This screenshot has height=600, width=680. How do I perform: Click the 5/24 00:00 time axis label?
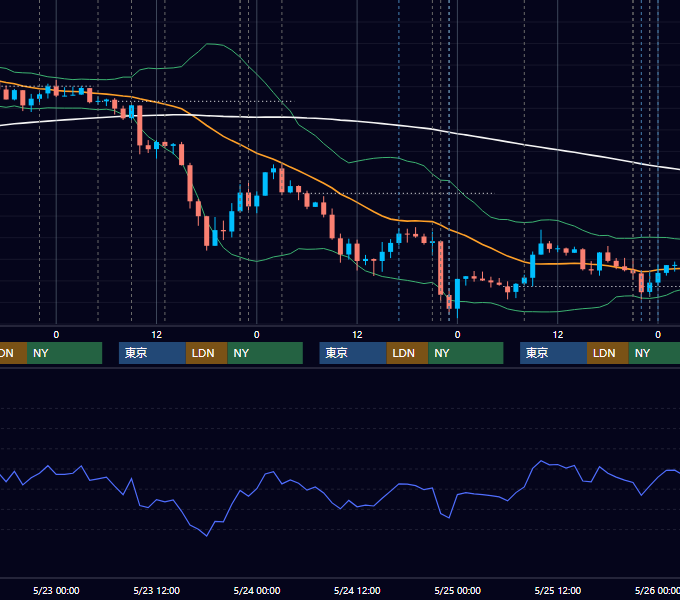pyautogui.click(x=257, y=590)
